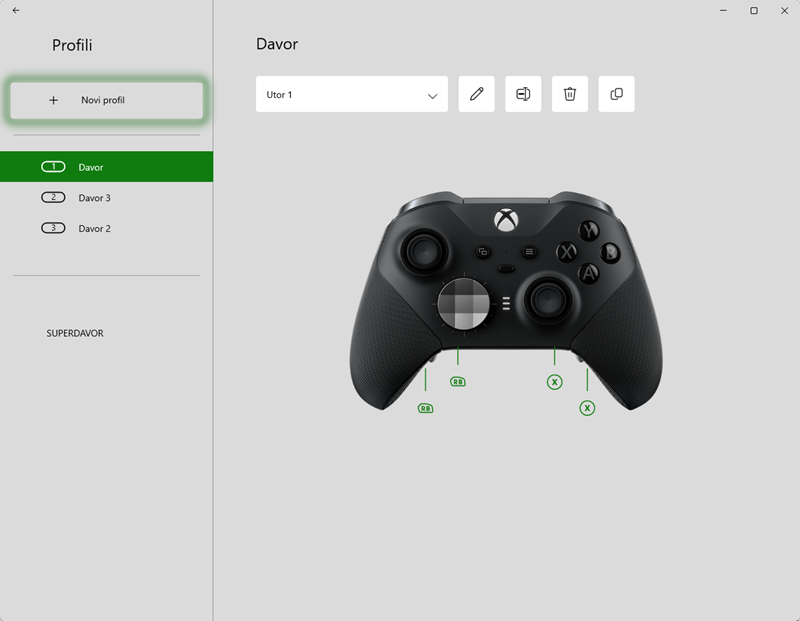Open the Utor 1 configuration dropdown
The image size is (800, 621).
click(352, 94)
